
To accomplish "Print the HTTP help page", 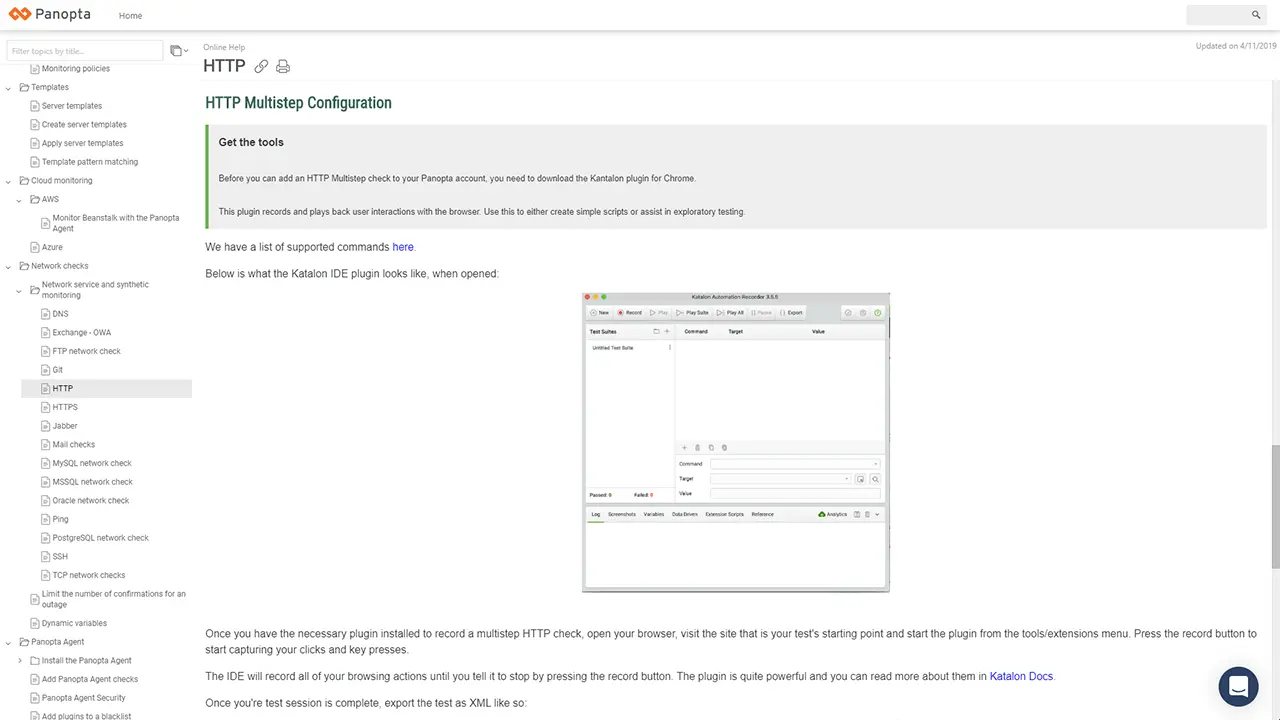I will [x=283, y=66].
